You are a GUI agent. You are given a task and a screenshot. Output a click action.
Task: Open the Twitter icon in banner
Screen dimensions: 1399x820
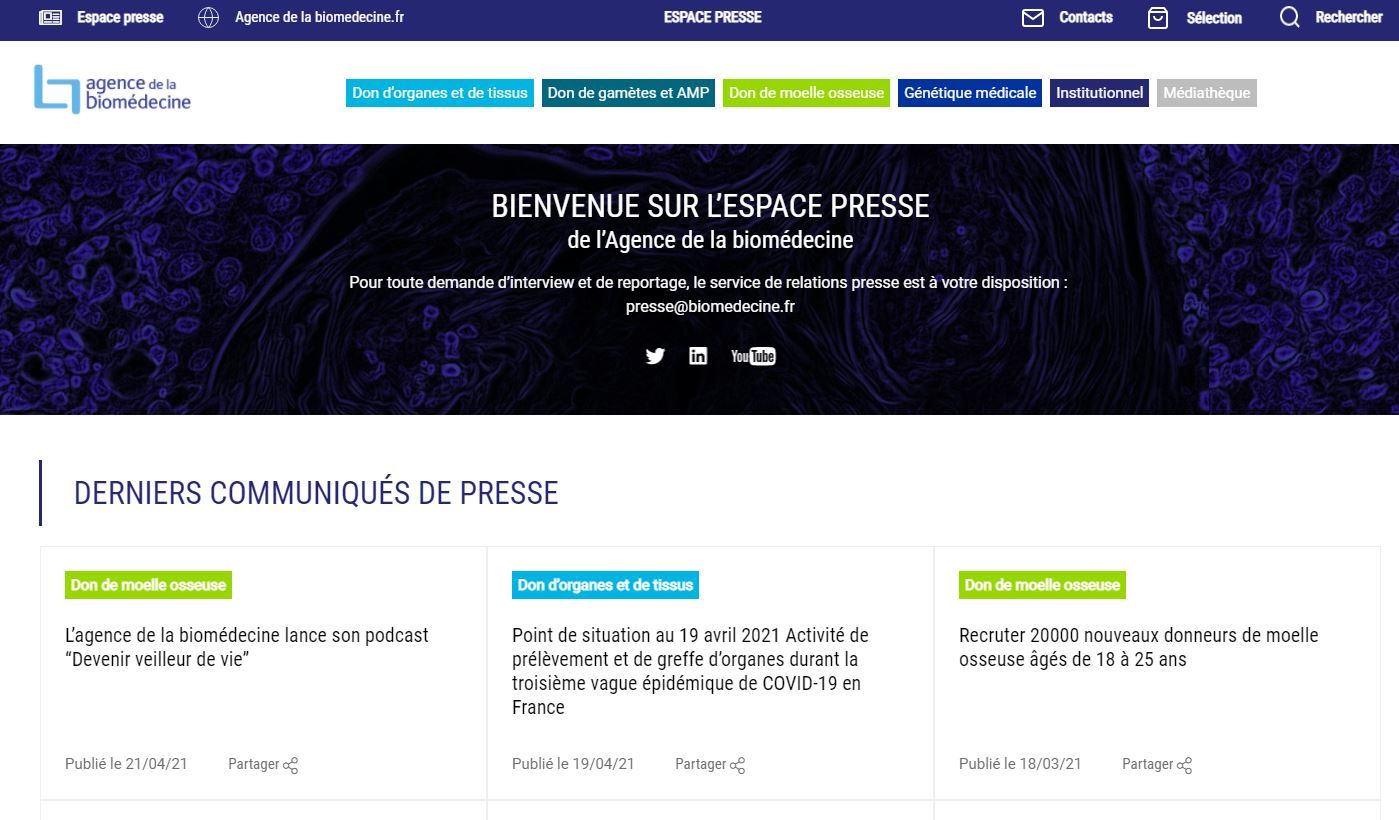[655, 356]
